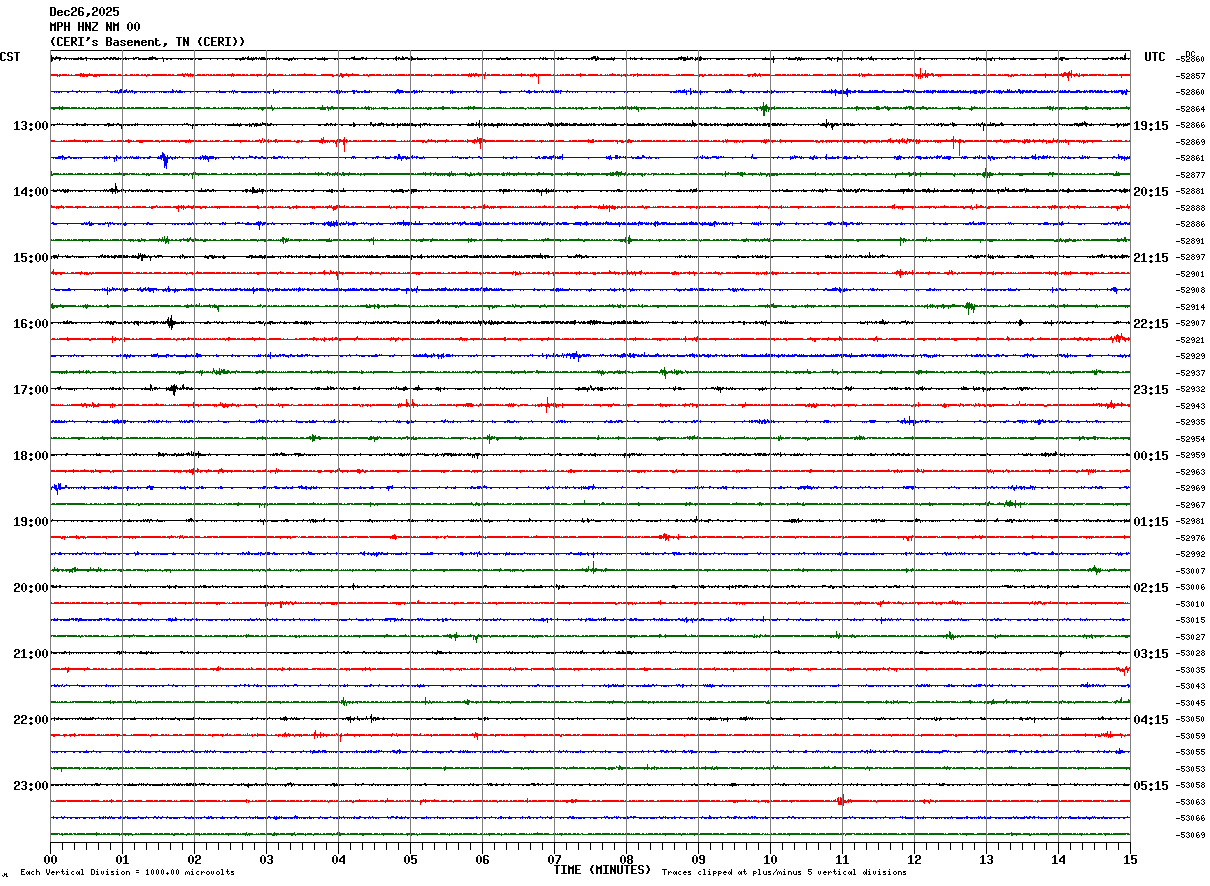
Task: Select the 13:00 CST time label
Action: (x=31, y=125)
